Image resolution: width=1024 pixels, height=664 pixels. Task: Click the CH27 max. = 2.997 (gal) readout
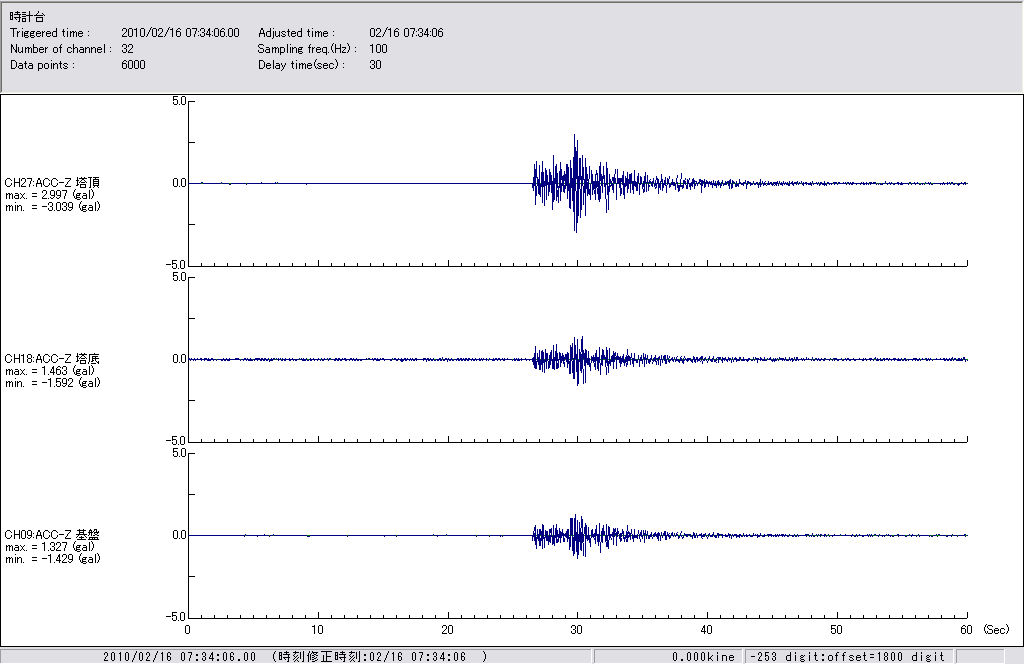50,194
